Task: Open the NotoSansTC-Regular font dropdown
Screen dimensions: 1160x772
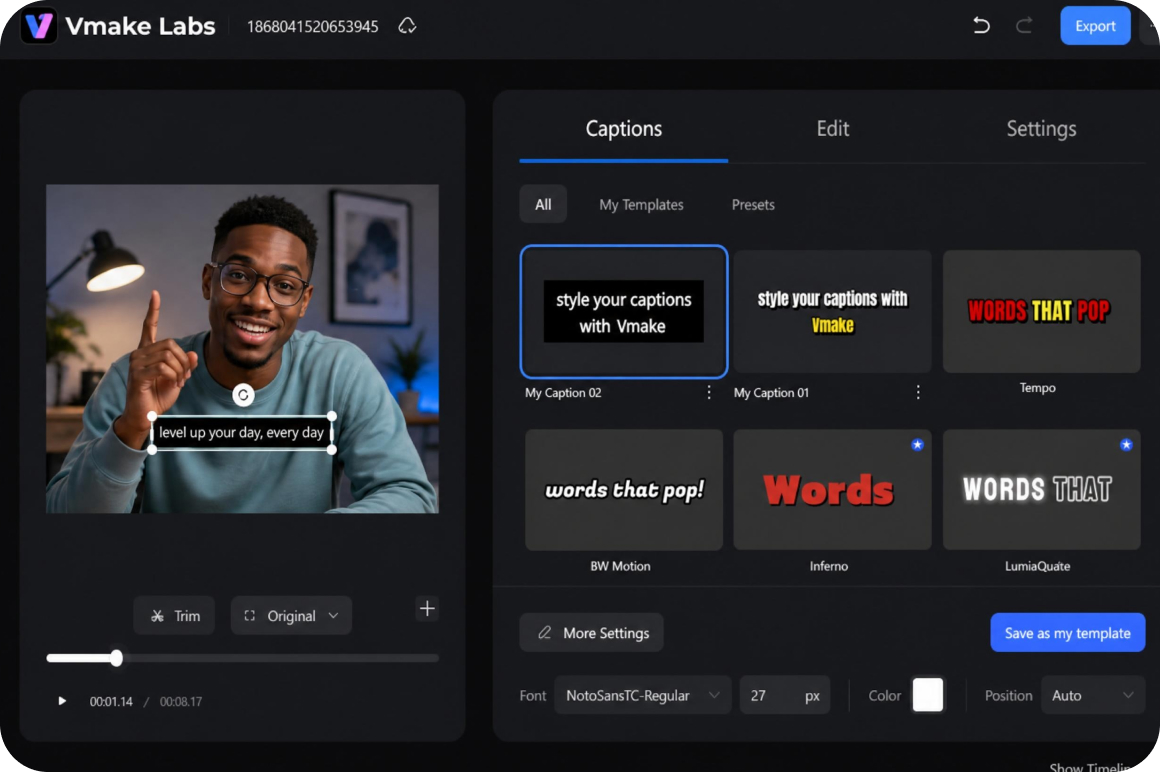Action: (642, 695)
